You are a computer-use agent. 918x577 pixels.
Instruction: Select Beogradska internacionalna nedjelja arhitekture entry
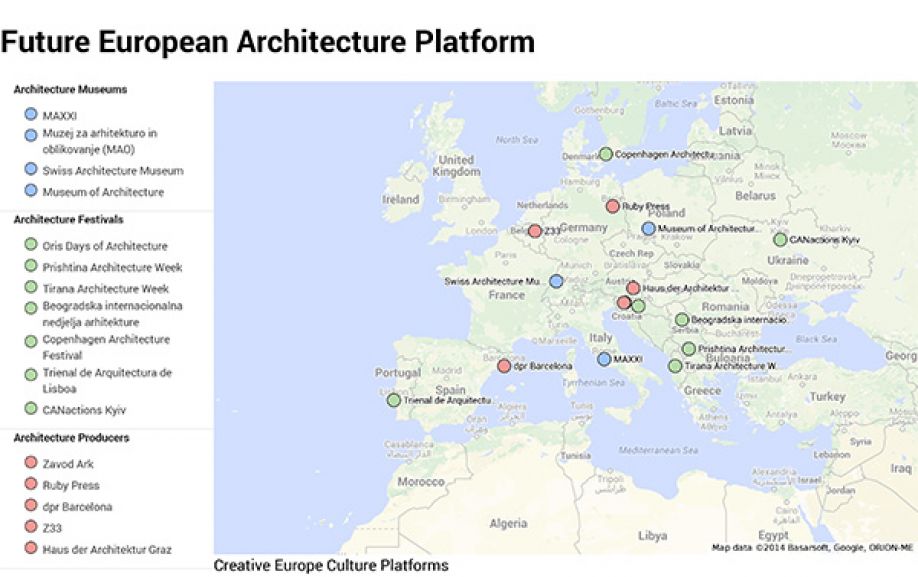coord(112,314)
